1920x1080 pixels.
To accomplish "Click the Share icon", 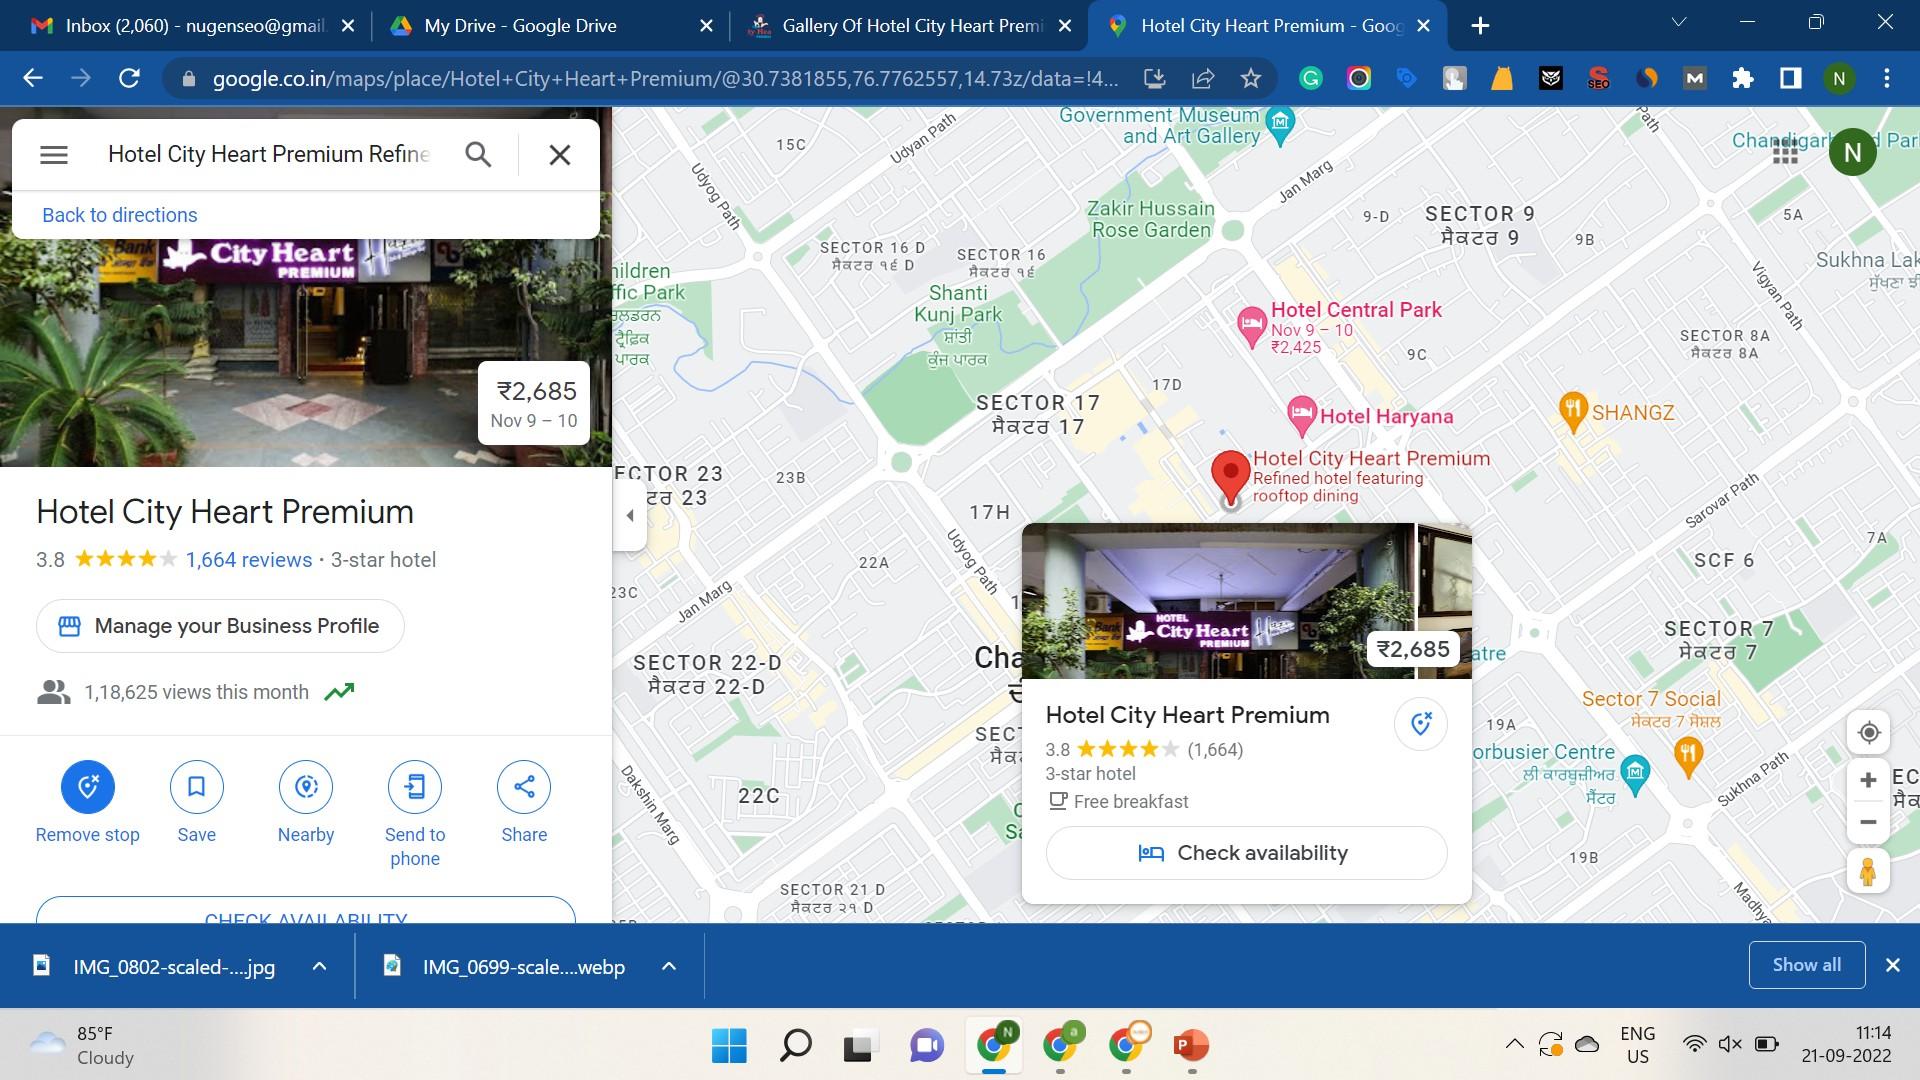I will point(524,787).
